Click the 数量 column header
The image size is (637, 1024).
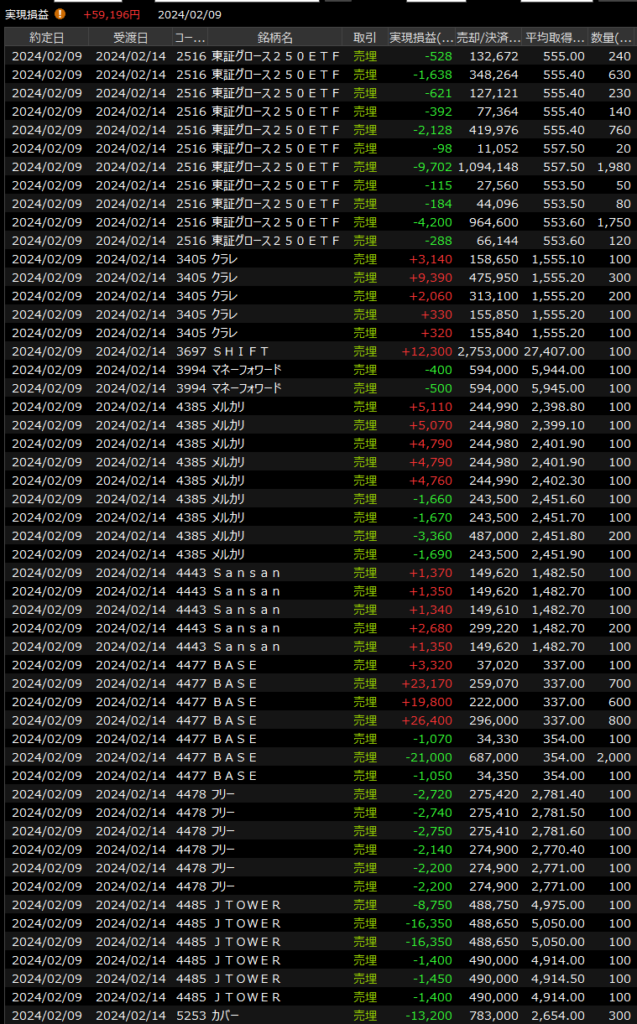pyautogui.click(x=611, y=37)
